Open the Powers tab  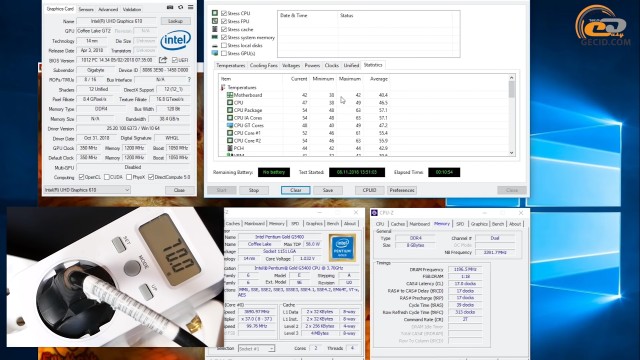tap(312, 65)
